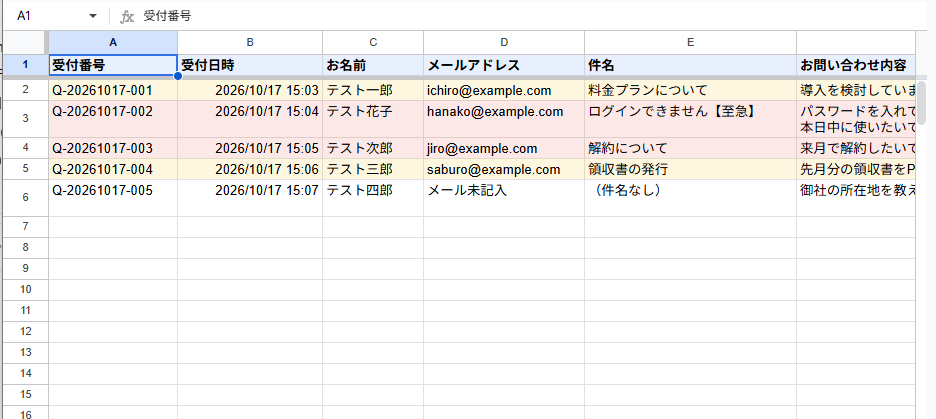The height and width of the screenshot is (419, 936).
Task: Select cell Q-20261017-005
Action: tap(113, 198)
